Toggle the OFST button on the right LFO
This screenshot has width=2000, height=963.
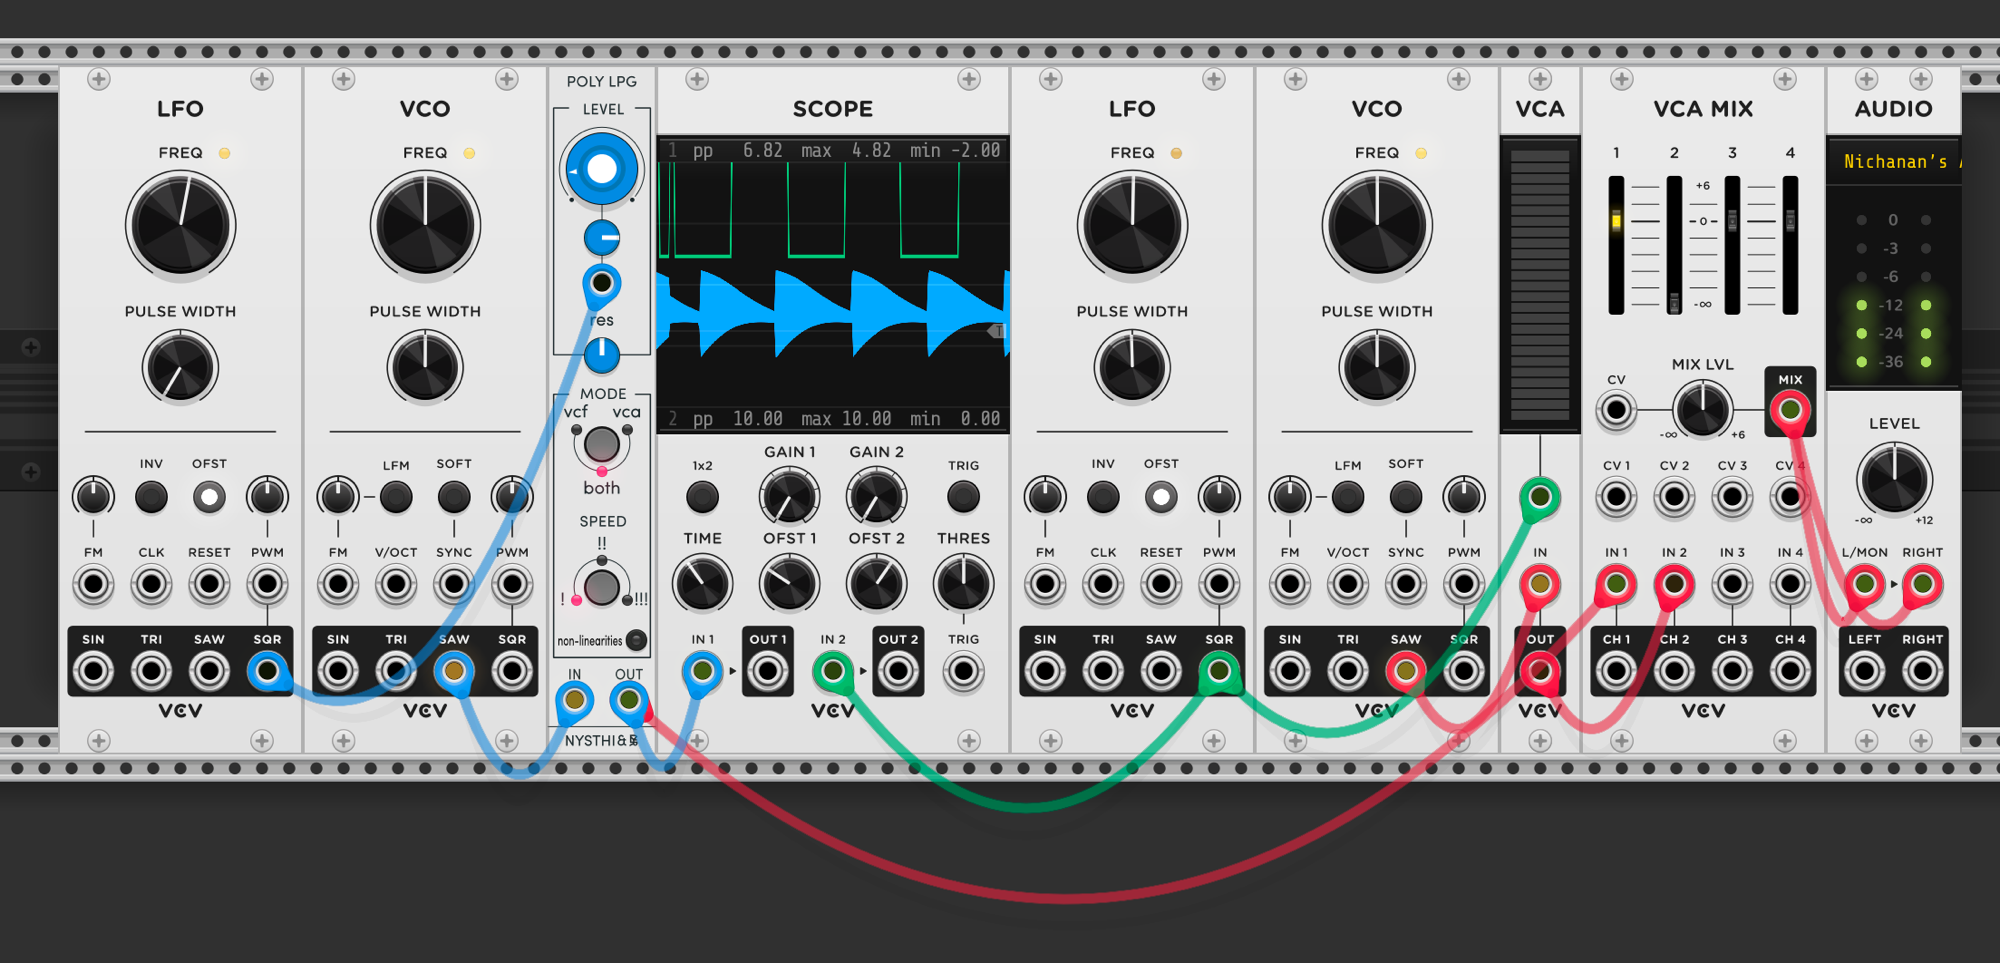coord(1161,497)
